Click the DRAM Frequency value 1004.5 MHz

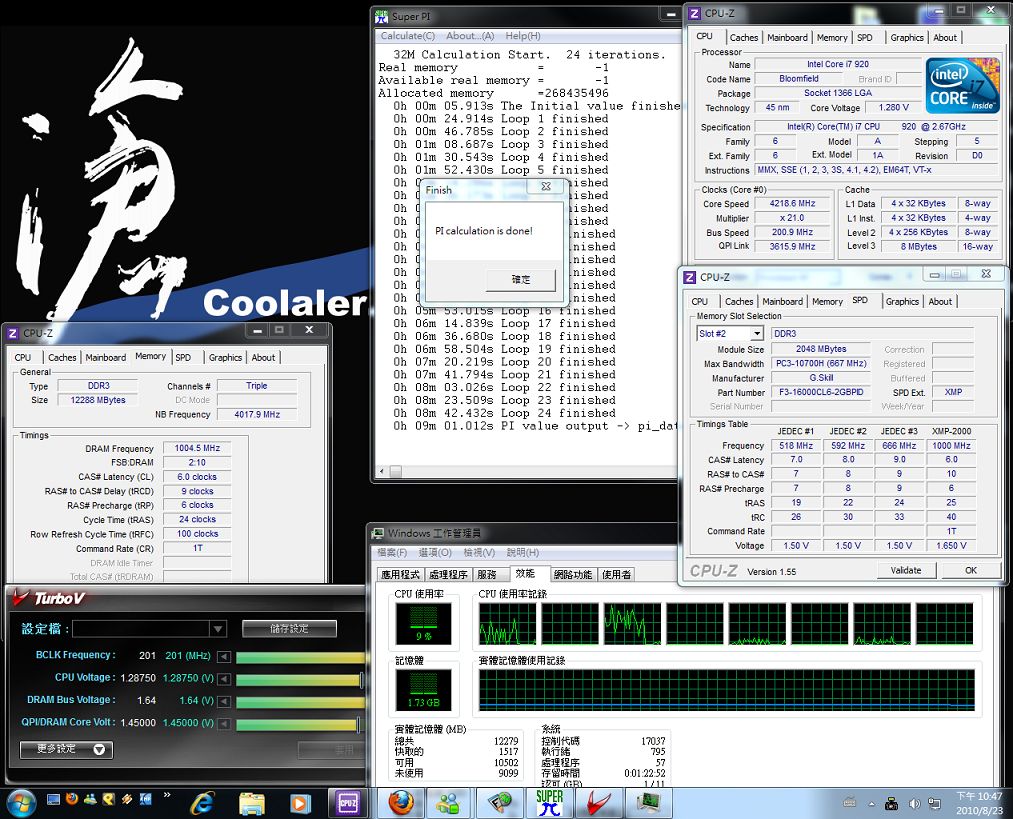[197, 448]
